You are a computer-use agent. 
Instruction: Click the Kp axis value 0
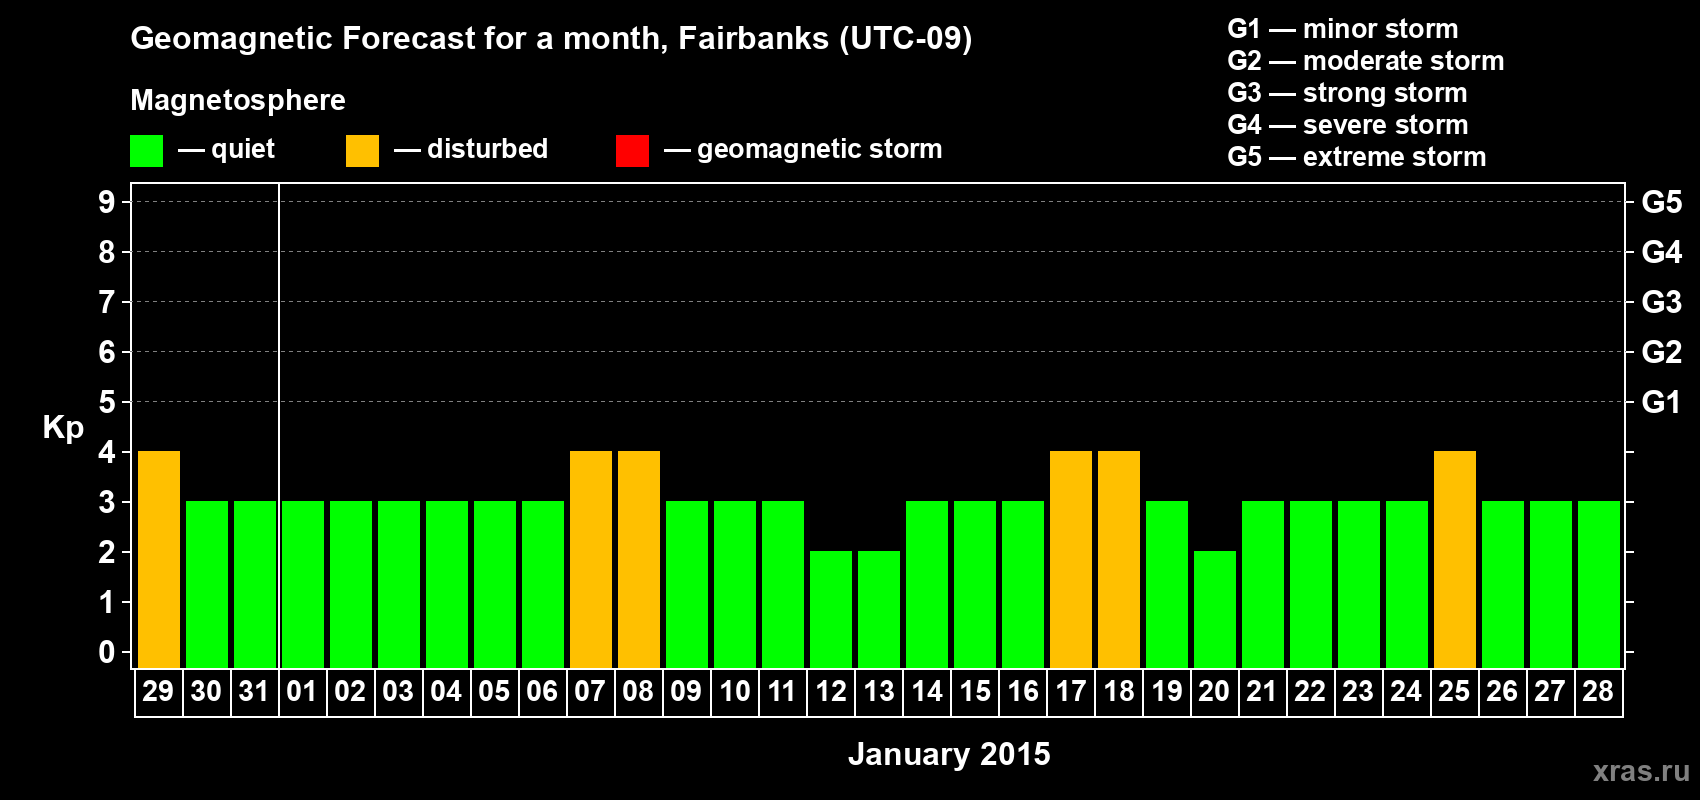pyautogui.click(x=107, y=652)
